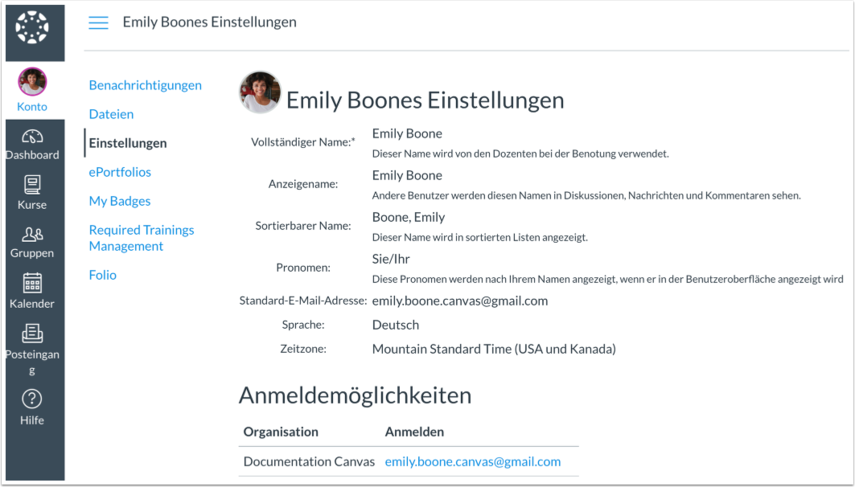Open My Badges link
Image resolution: width=855 pixels, height=487 pixels.
tap(119, 201)
